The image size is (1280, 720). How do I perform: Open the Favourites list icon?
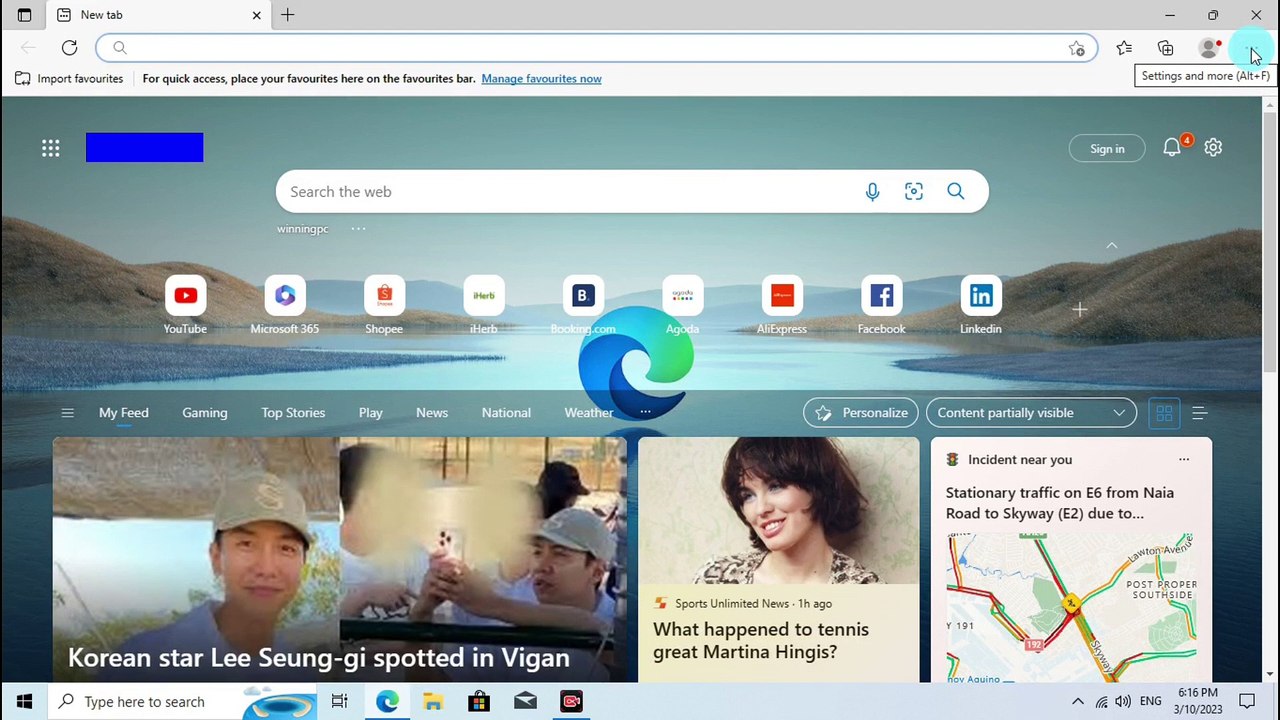(x=1124, y=48)
